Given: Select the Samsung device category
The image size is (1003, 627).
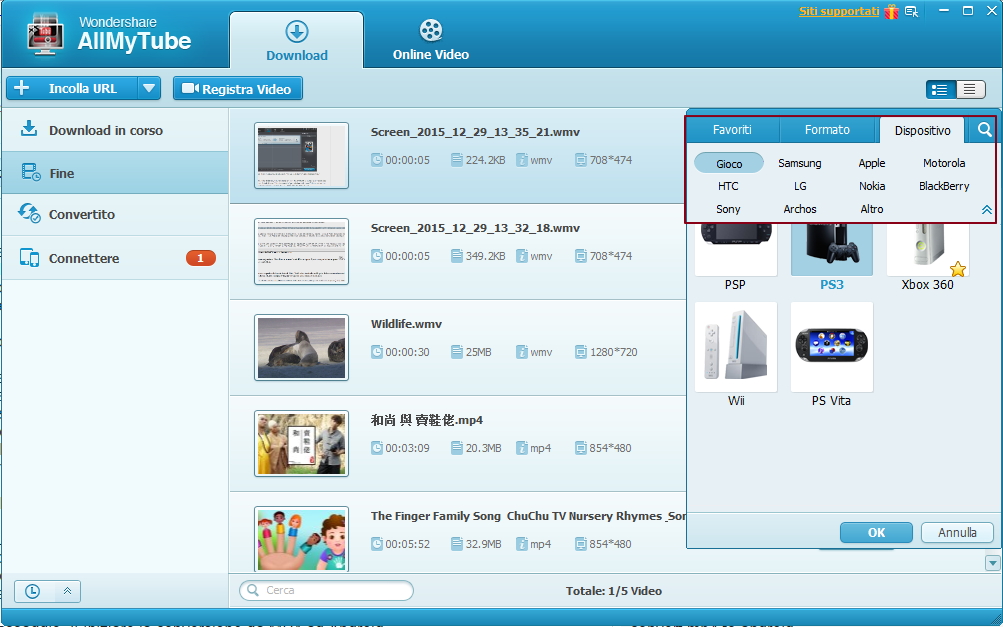Looking at the screenshot, I should pos(799,163).
